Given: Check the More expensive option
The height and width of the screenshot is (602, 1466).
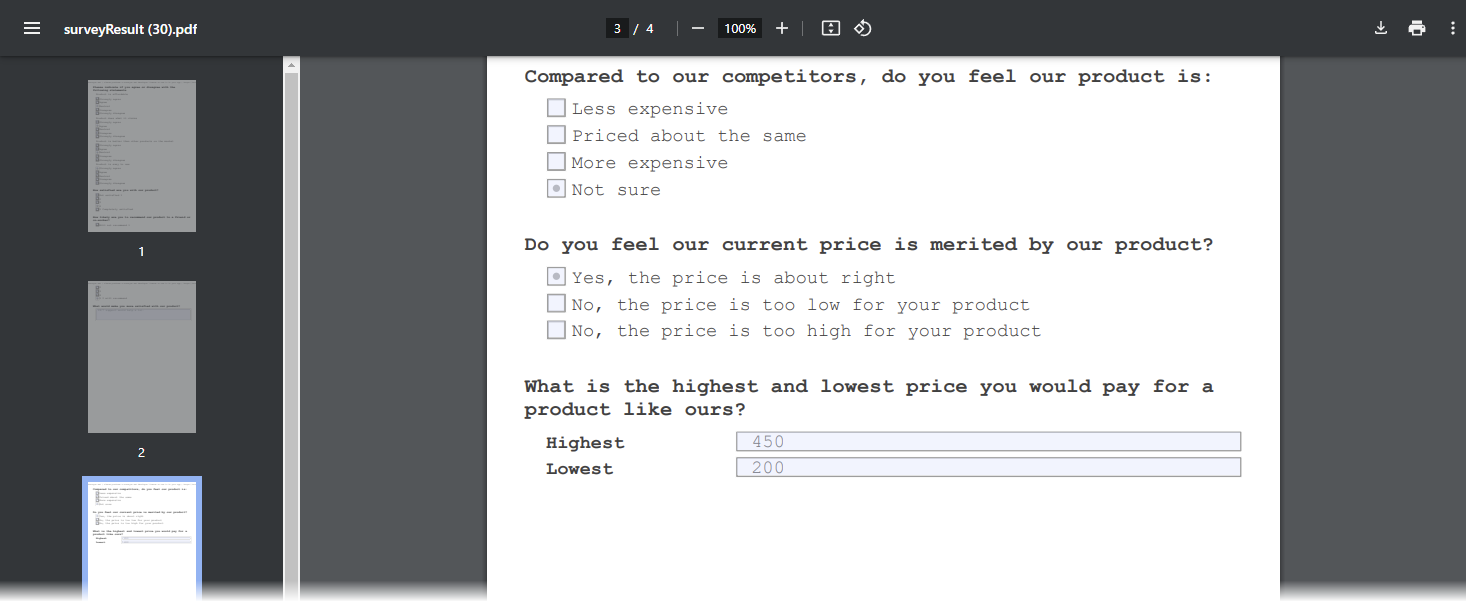Looking at the screenshot, I should pos(556,161).
